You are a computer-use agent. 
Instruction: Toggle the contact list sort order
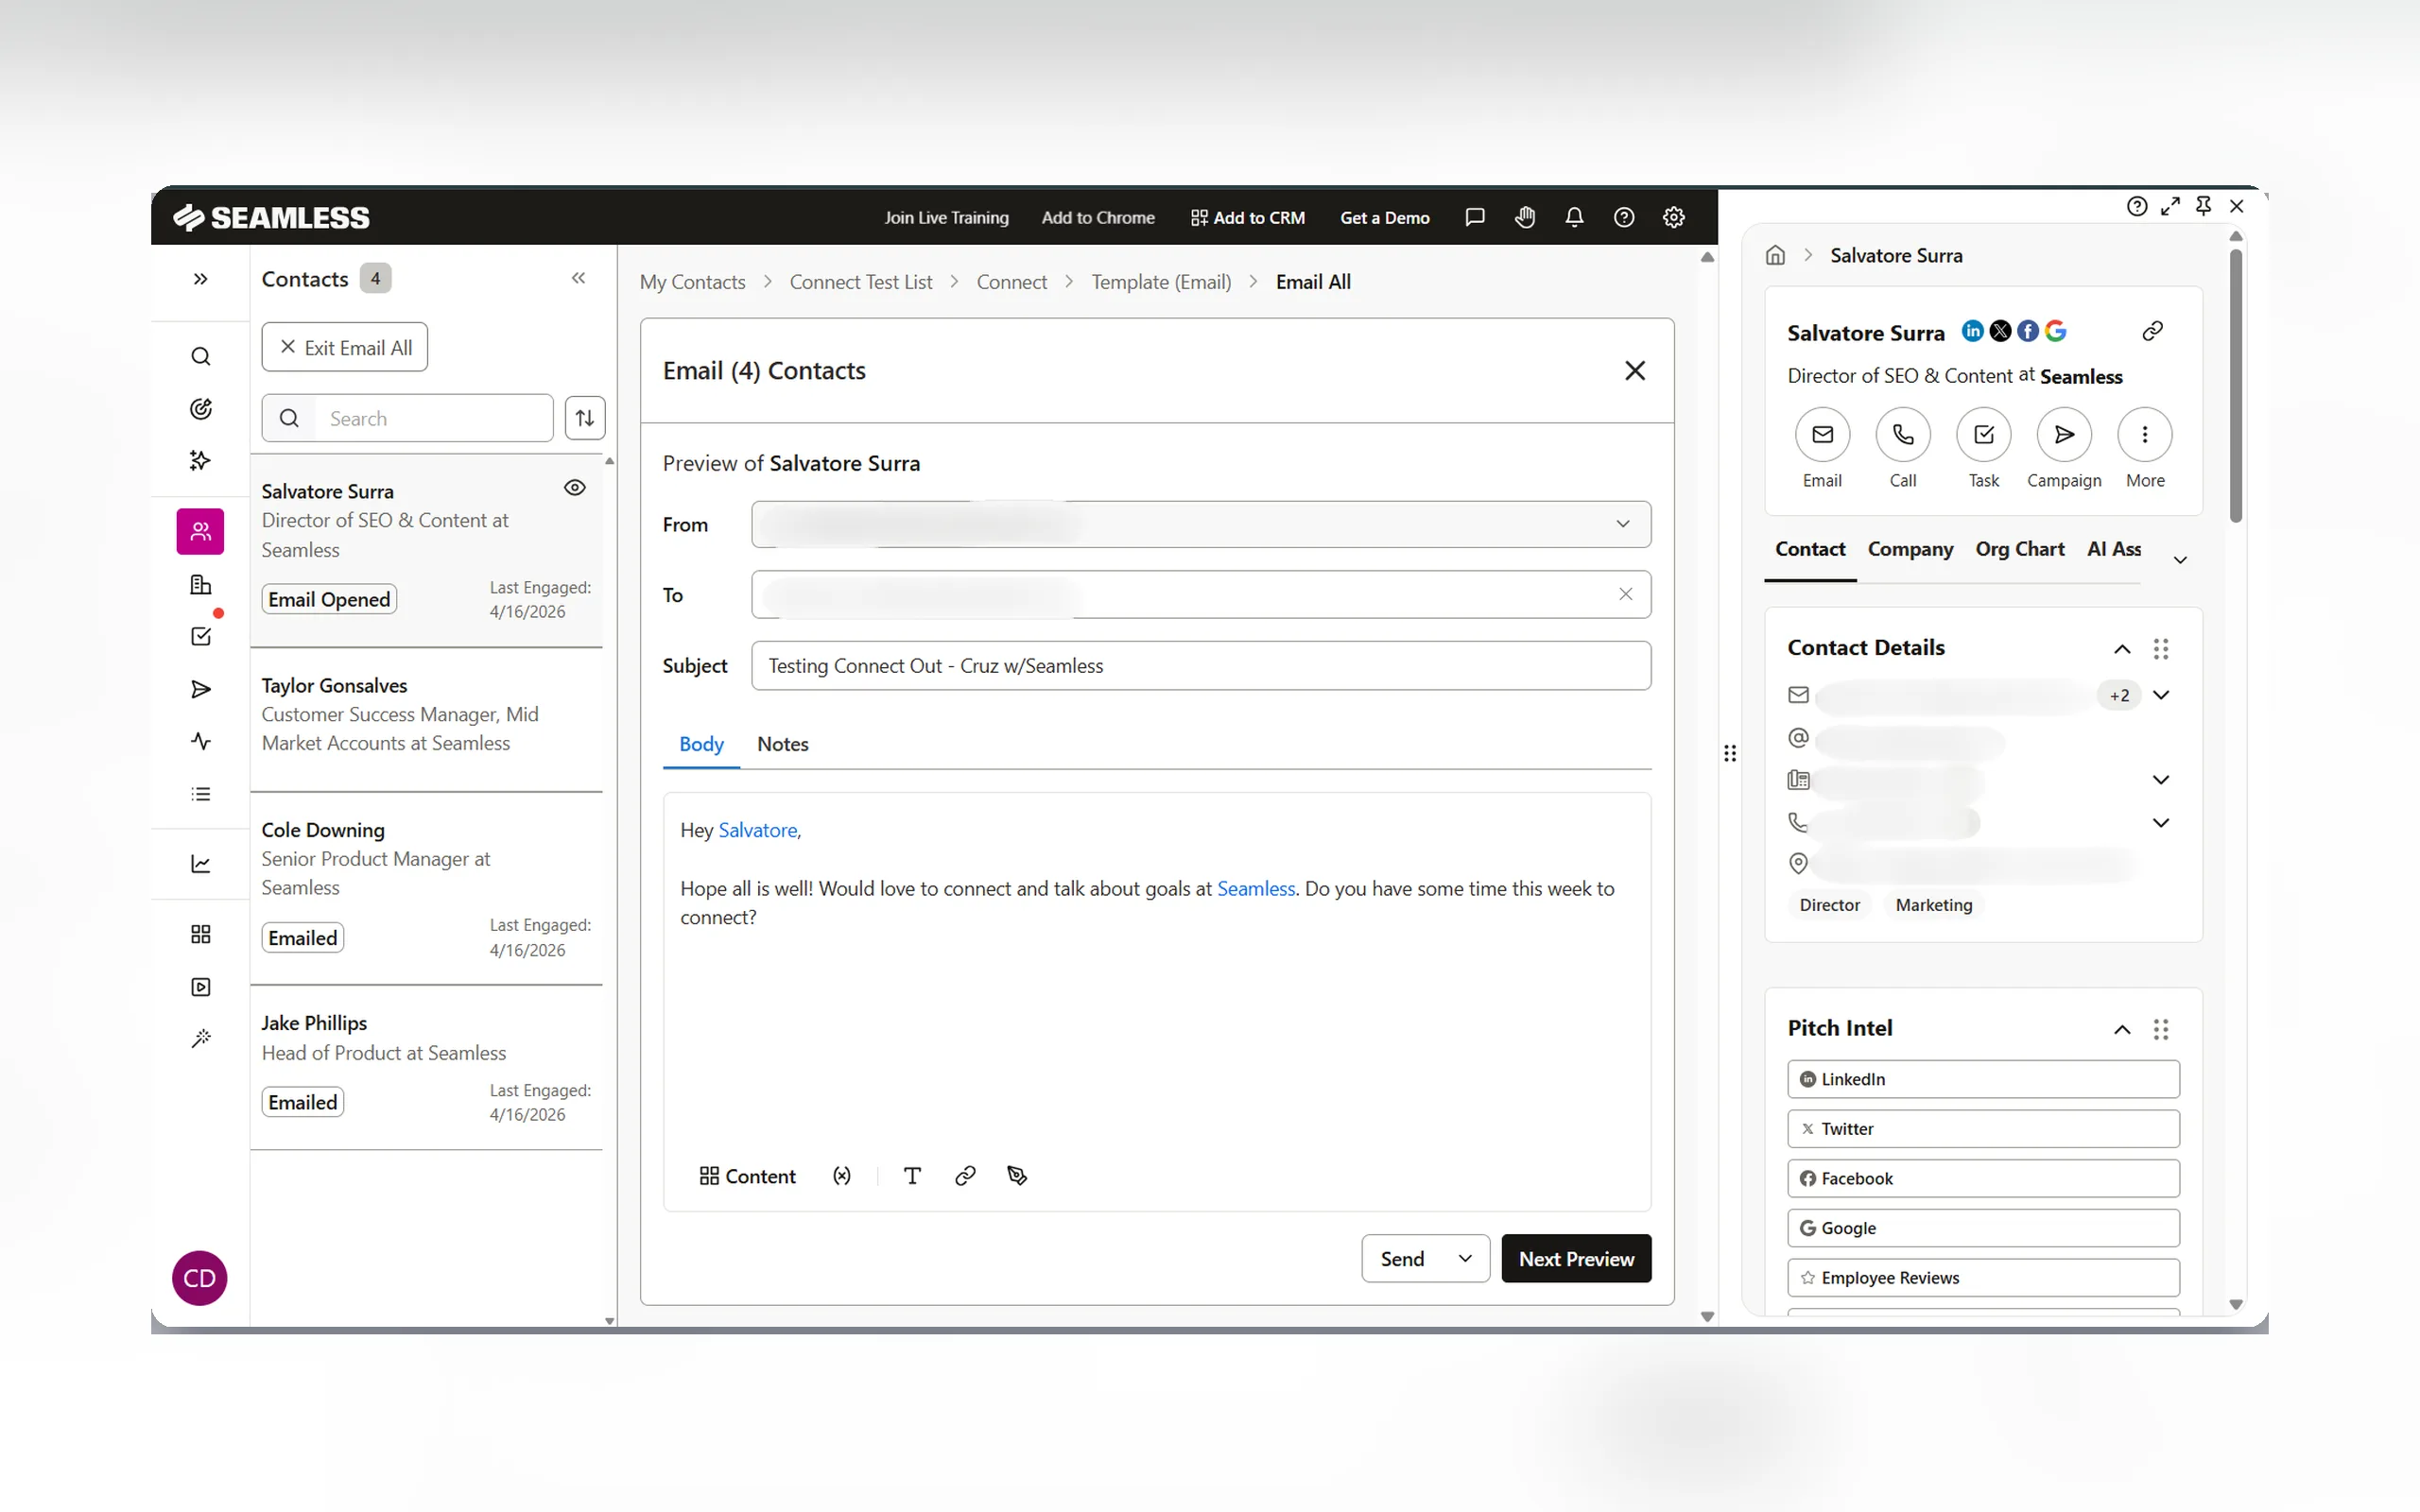[585, 418]
